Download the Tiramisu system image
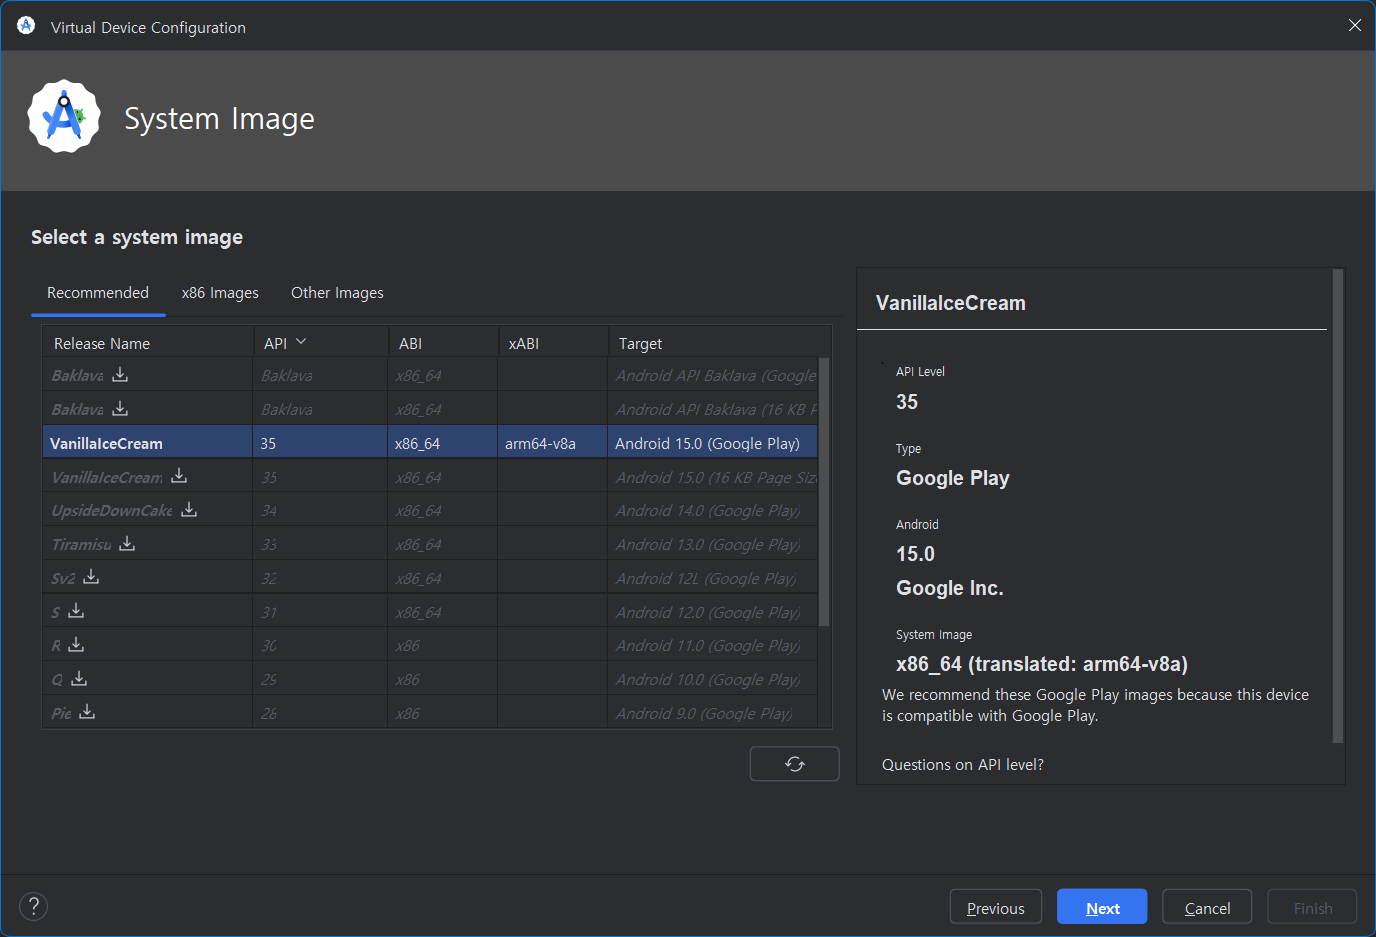 click(127, 543)
